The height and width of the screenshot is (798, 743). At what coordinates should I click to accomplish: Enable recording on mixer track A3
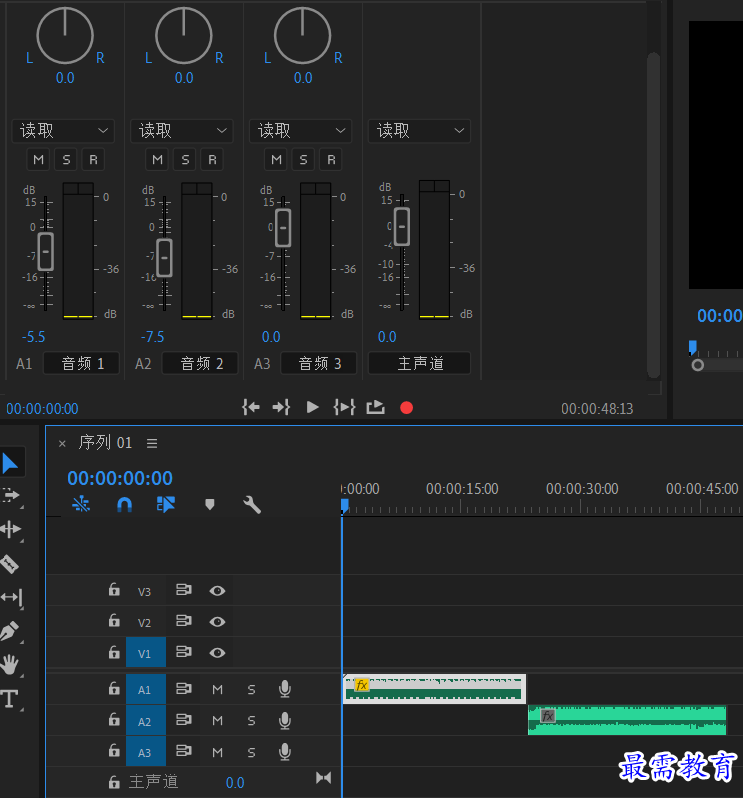[331, 159]
